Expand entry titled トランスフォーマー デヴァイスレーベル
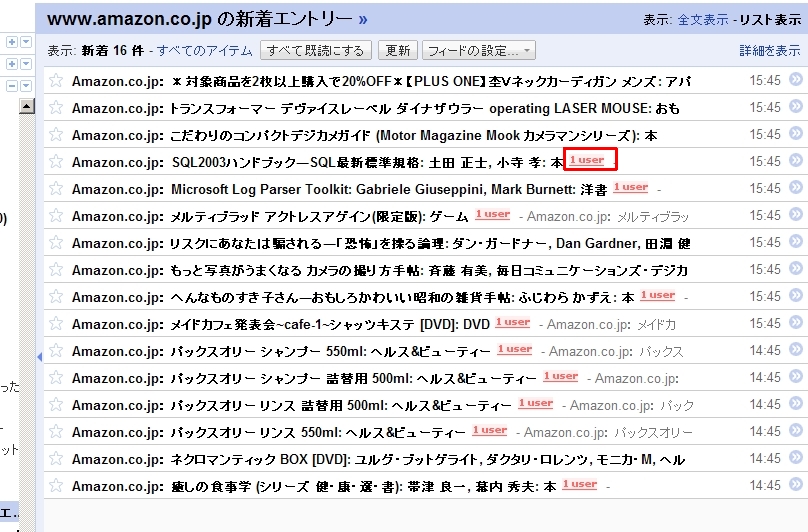This screenshot has height=532, width=808. [425, 108]
